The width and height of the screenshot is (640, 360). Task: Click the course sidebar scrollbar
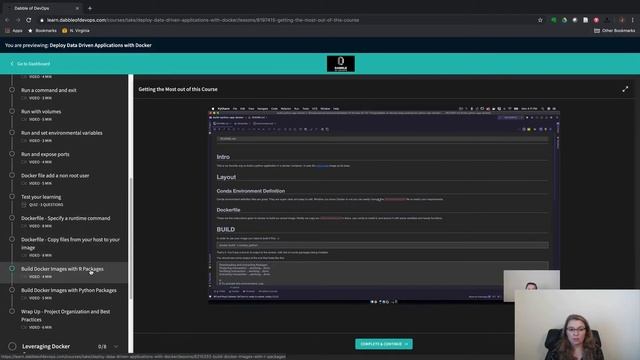tap(131, 239)
